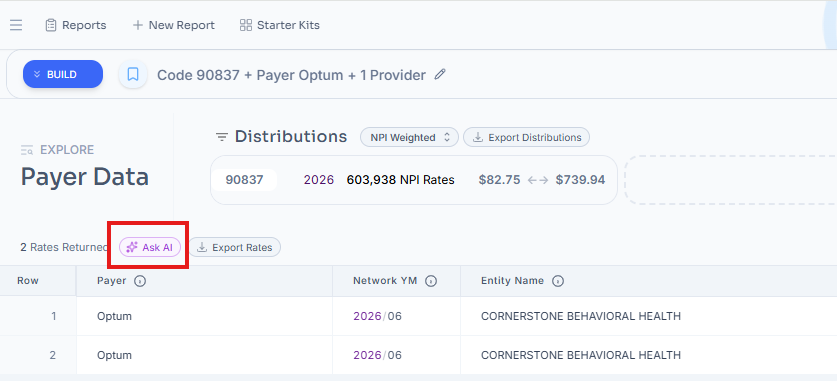This screenshot has width=837, height=381.
Task: Click the bookmark icon beside report title
Action: 133,74
